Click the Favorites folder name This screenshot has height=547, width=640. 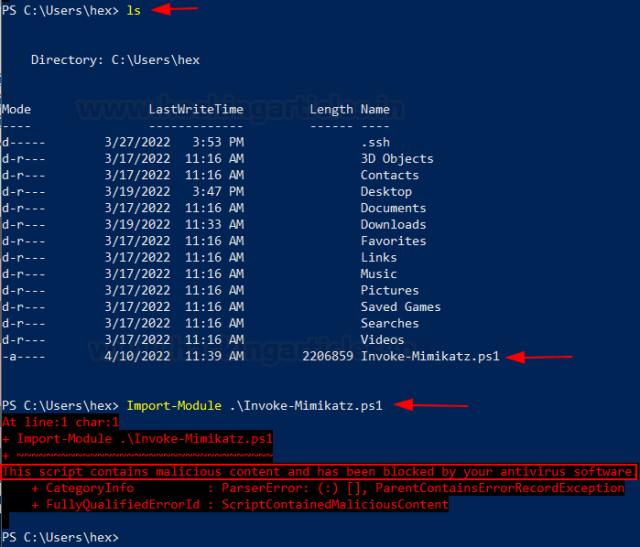pyautogui.click(x=393, y=241)
